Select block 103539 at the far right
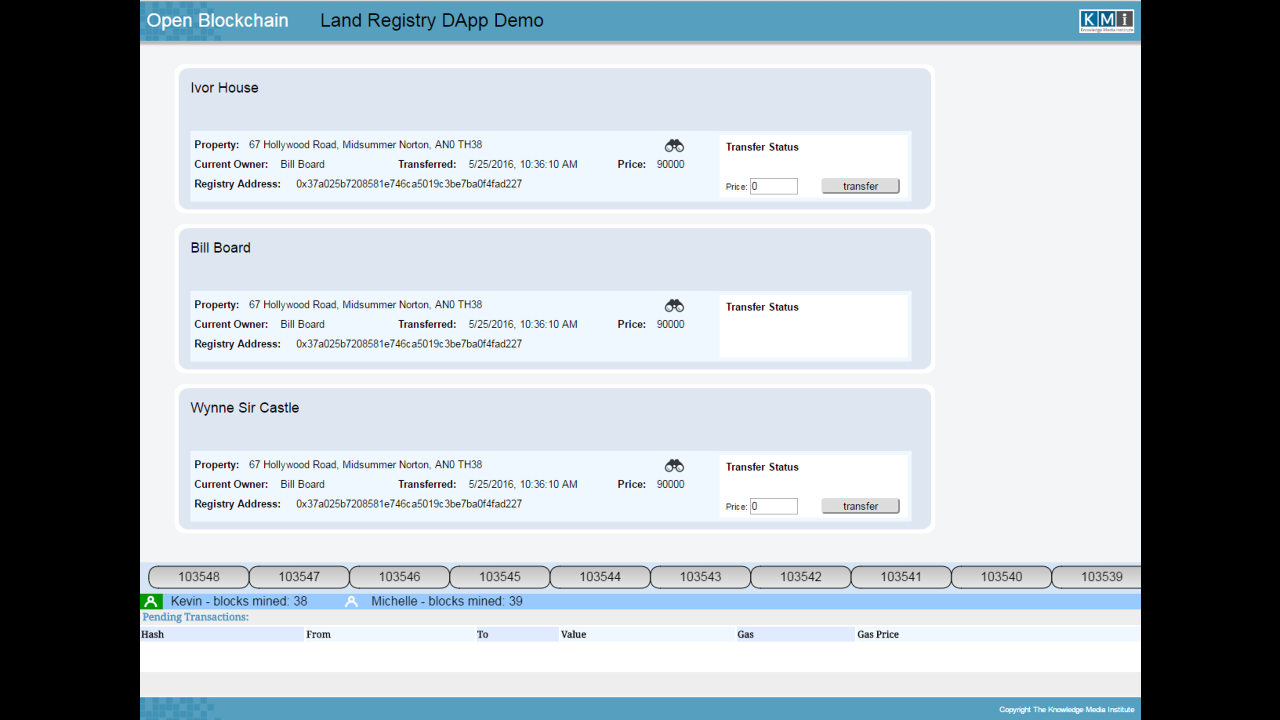This screenshot has width=1280, height=720. tap(1101, 576)
